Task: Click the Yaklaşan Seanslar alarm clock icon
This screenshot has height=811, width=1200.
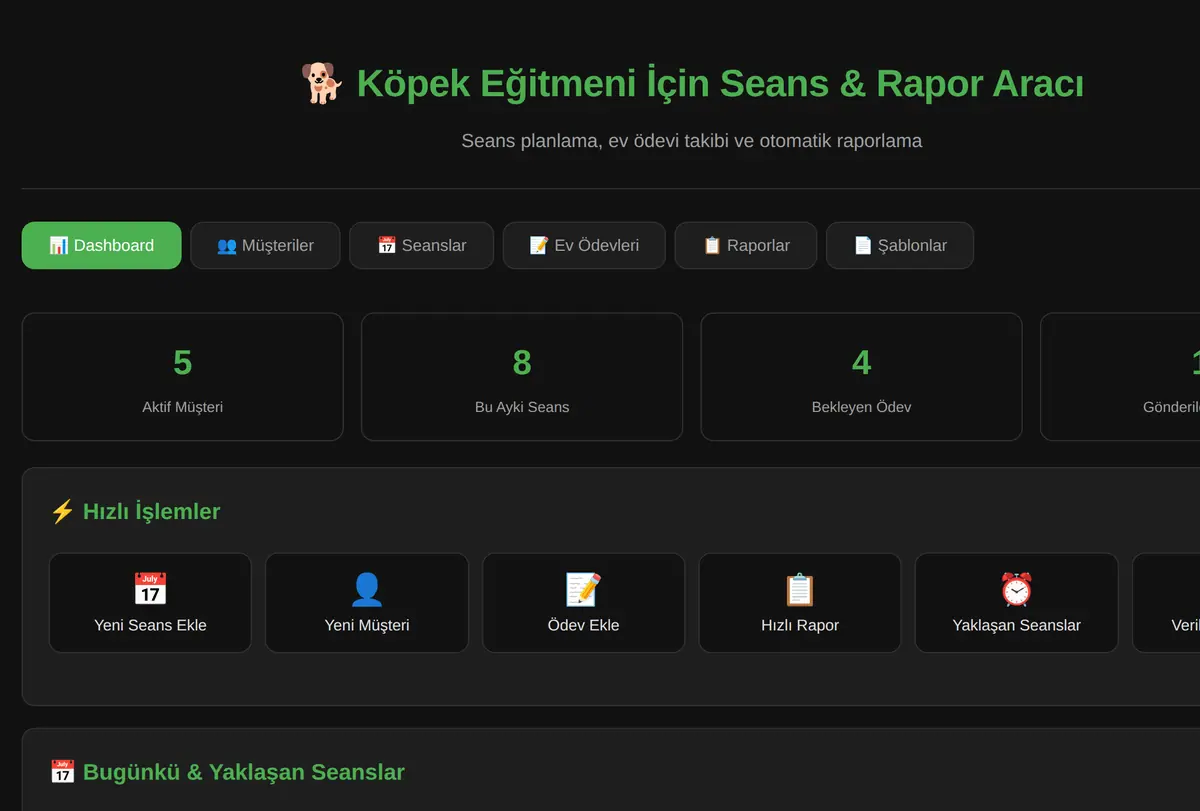Action: point(1016,589)
